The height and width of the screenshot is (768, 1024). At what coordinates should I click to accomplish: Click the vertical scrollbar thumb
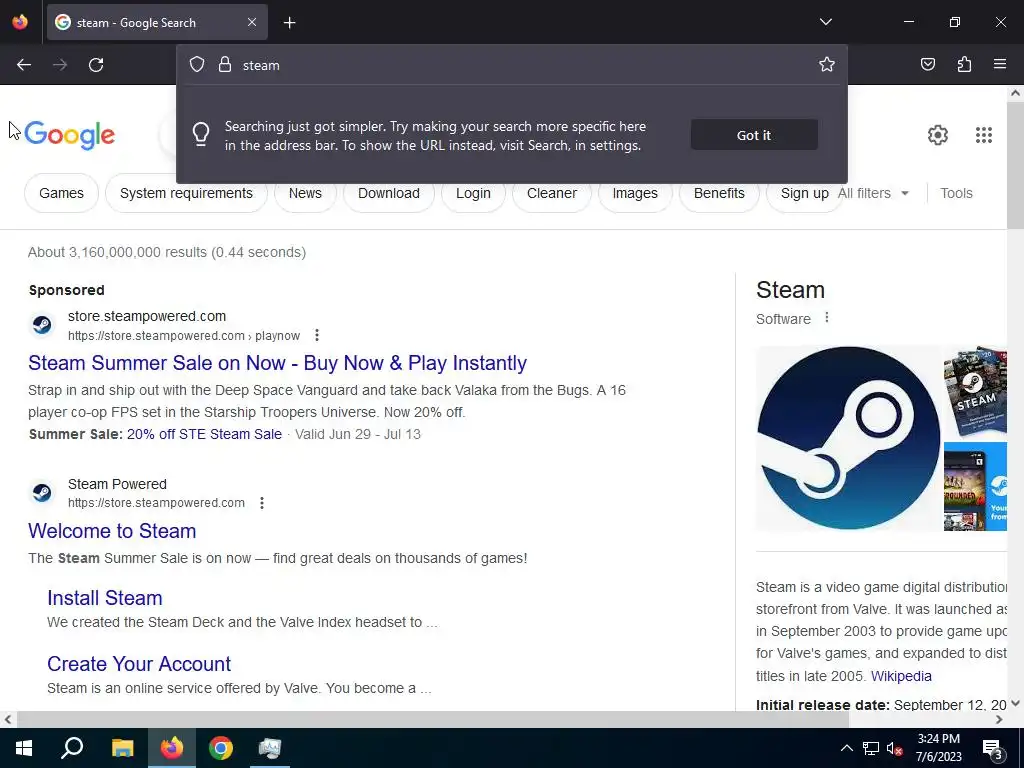(x=1015, y=165)
